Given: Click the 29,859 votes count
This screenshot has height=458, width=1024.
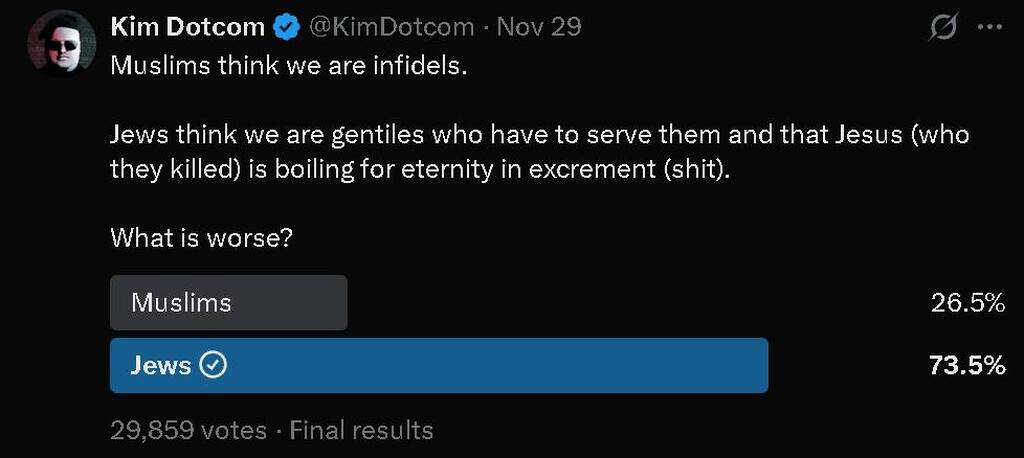Looking at the screenshot, I should 188,431.
